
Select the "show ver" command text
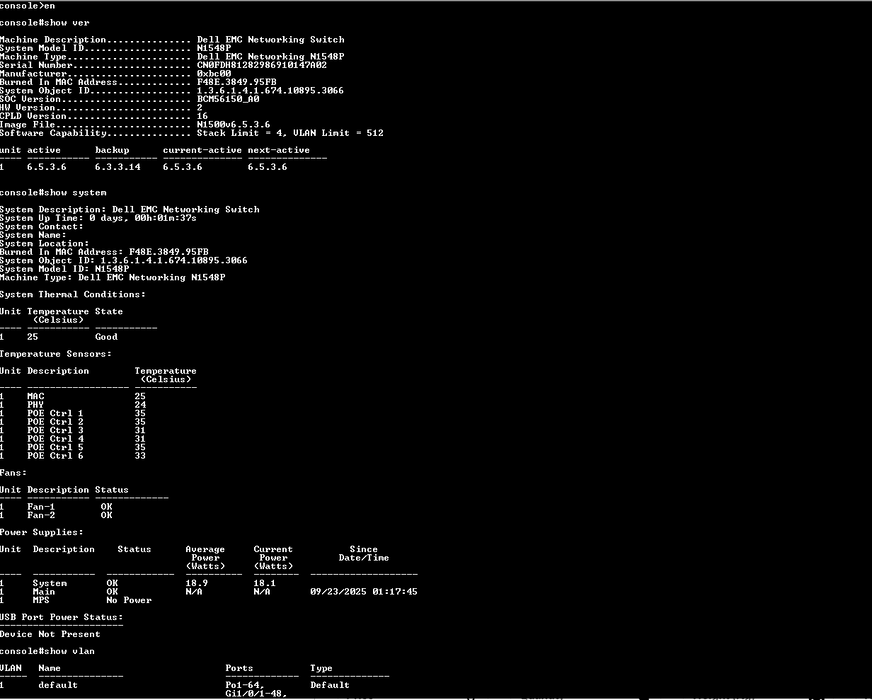coord(67,23)
